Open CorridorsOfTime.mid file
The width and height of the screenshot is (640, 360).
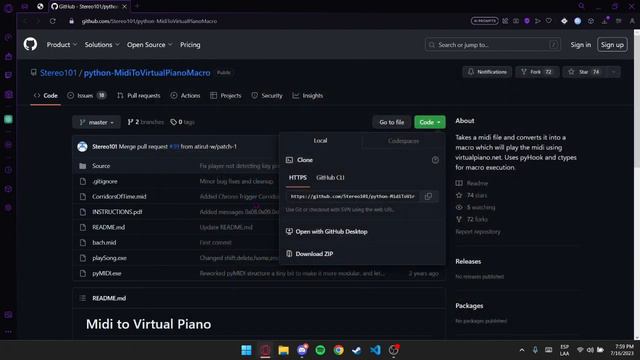(x=119, y=196)
